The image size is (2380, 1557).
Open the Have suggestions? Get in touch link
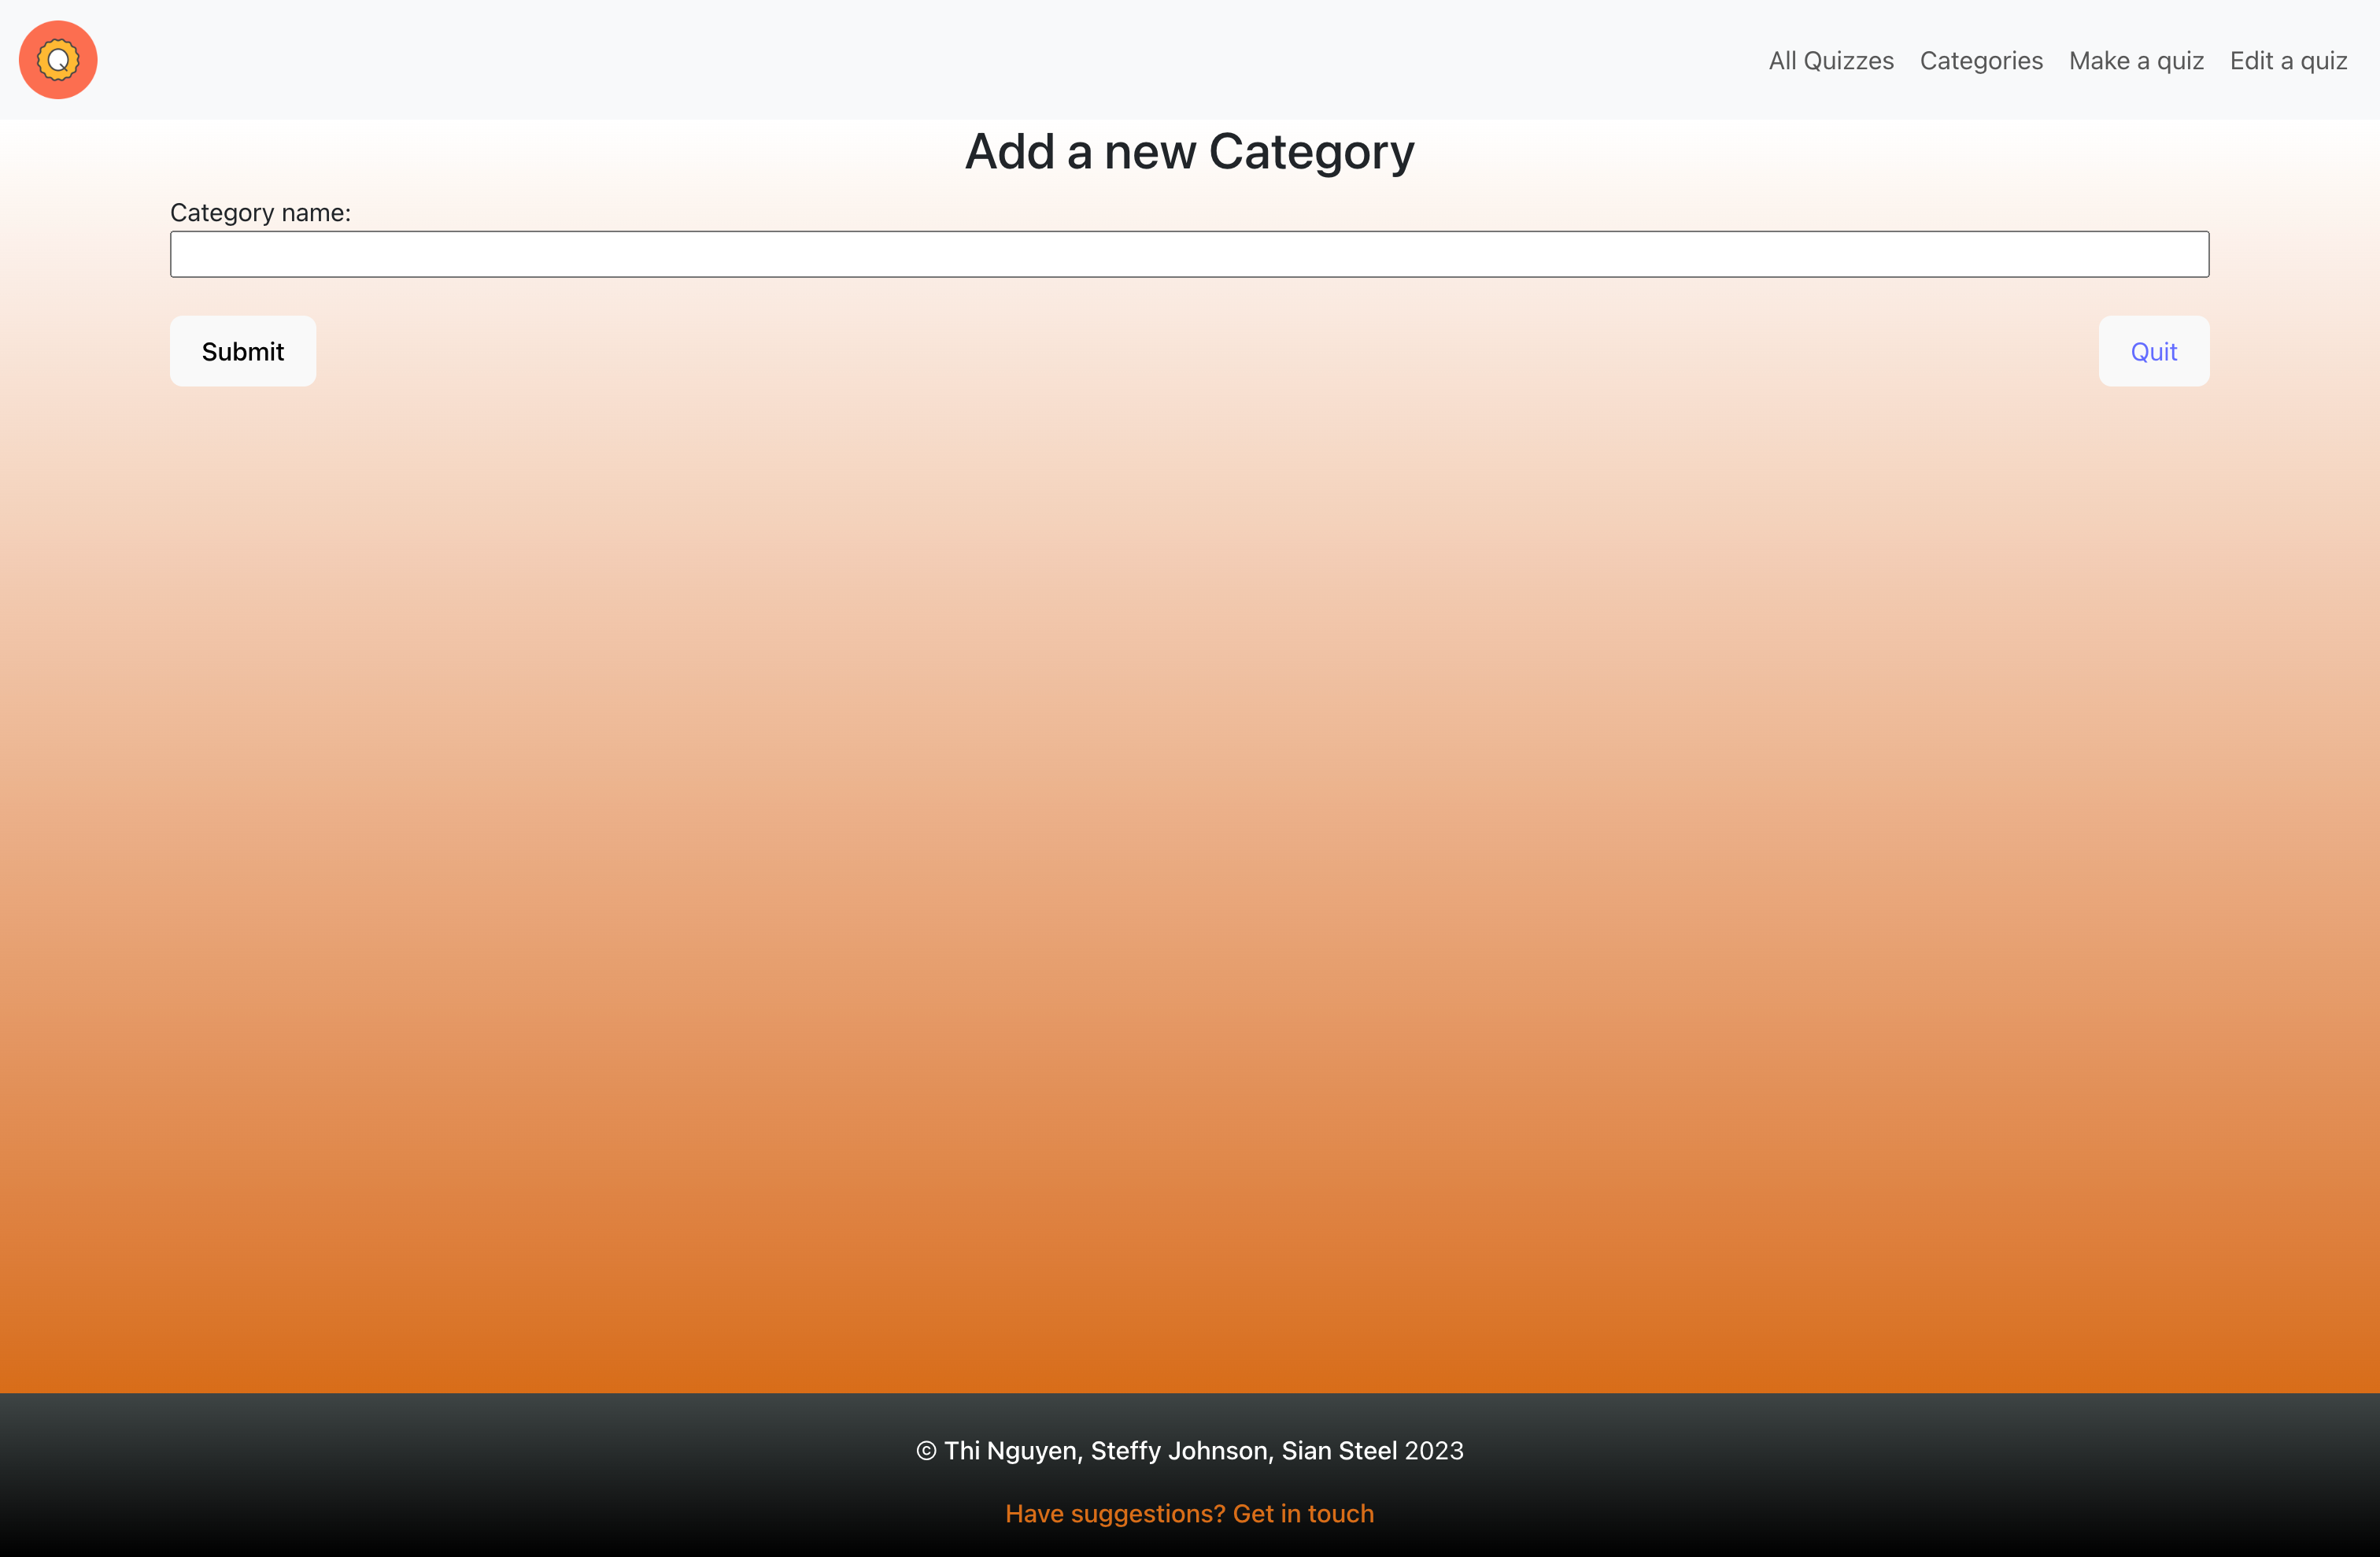tap(1189, 1513)
